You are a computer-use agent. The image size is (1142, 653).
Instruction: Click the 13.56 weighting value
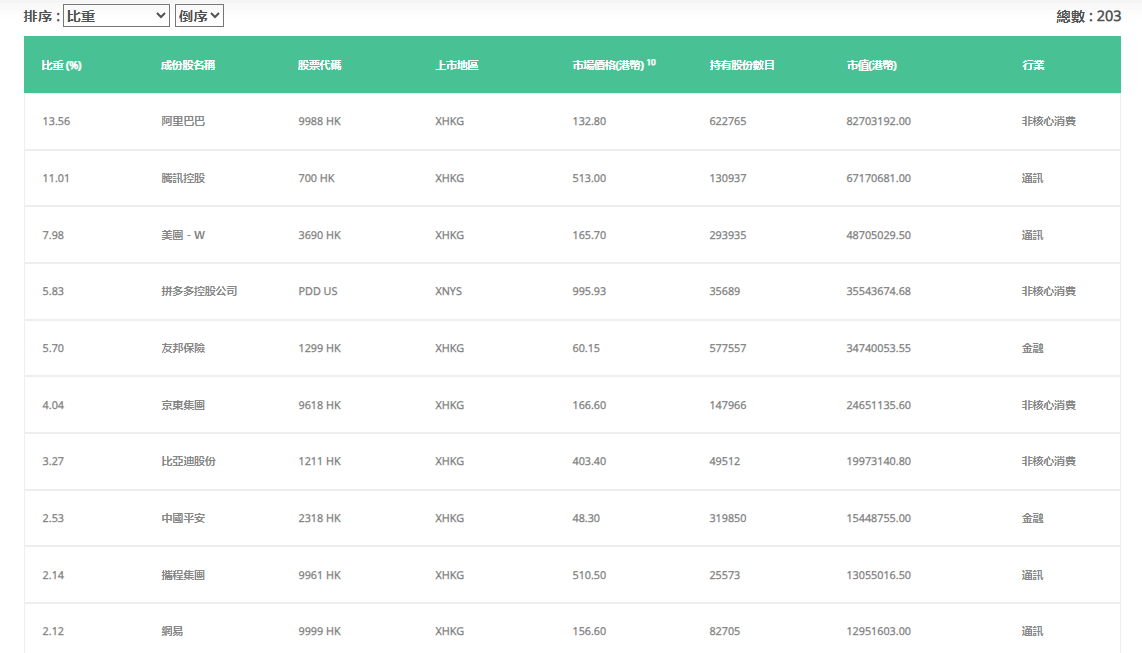[56, 122]
